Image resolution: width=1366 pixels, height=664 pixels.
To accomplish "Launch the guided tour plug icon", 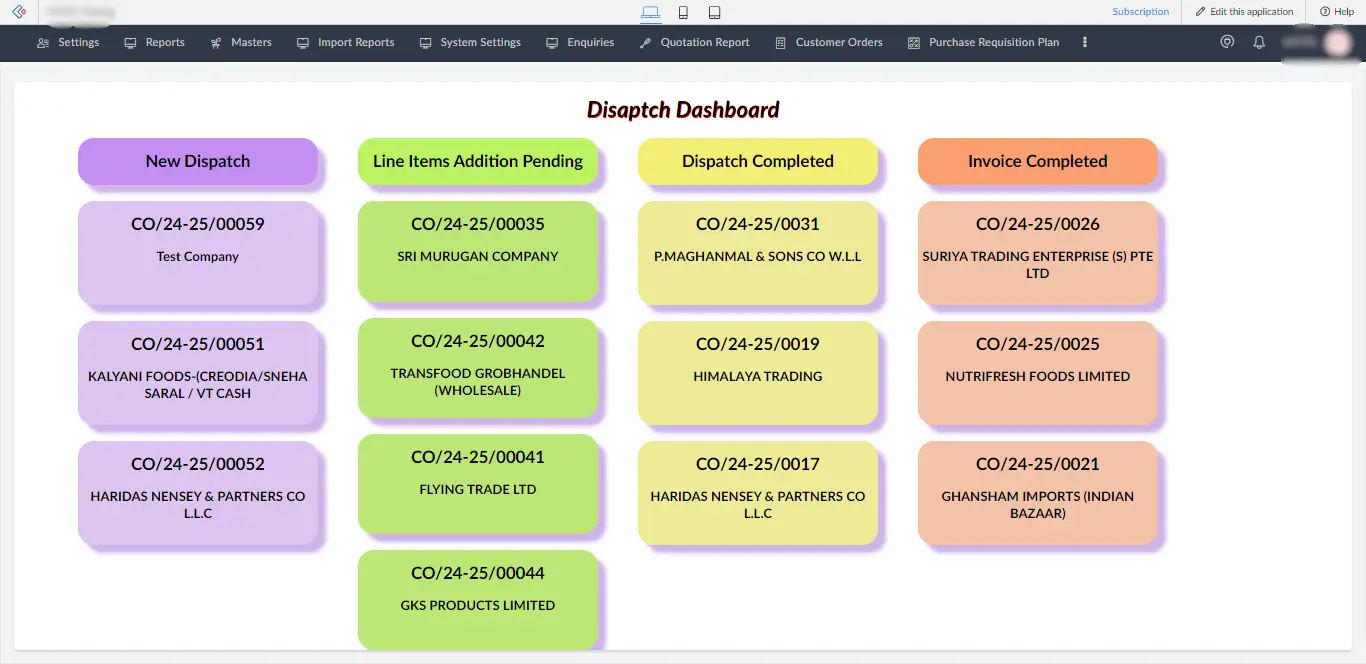I will (1227, 42).
